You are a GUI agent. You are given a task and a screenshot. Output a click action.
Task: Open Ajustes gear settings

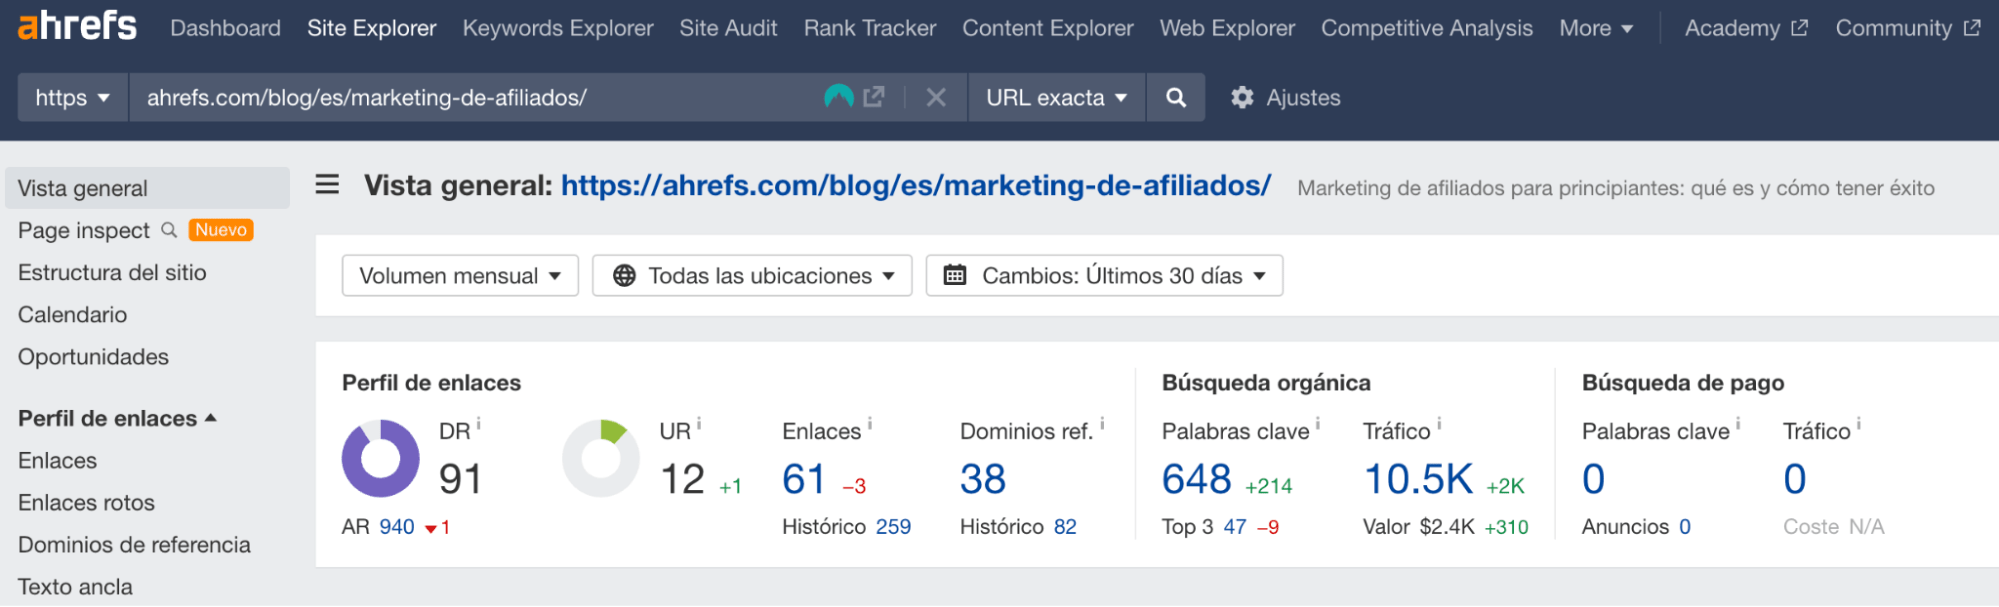1285,98
